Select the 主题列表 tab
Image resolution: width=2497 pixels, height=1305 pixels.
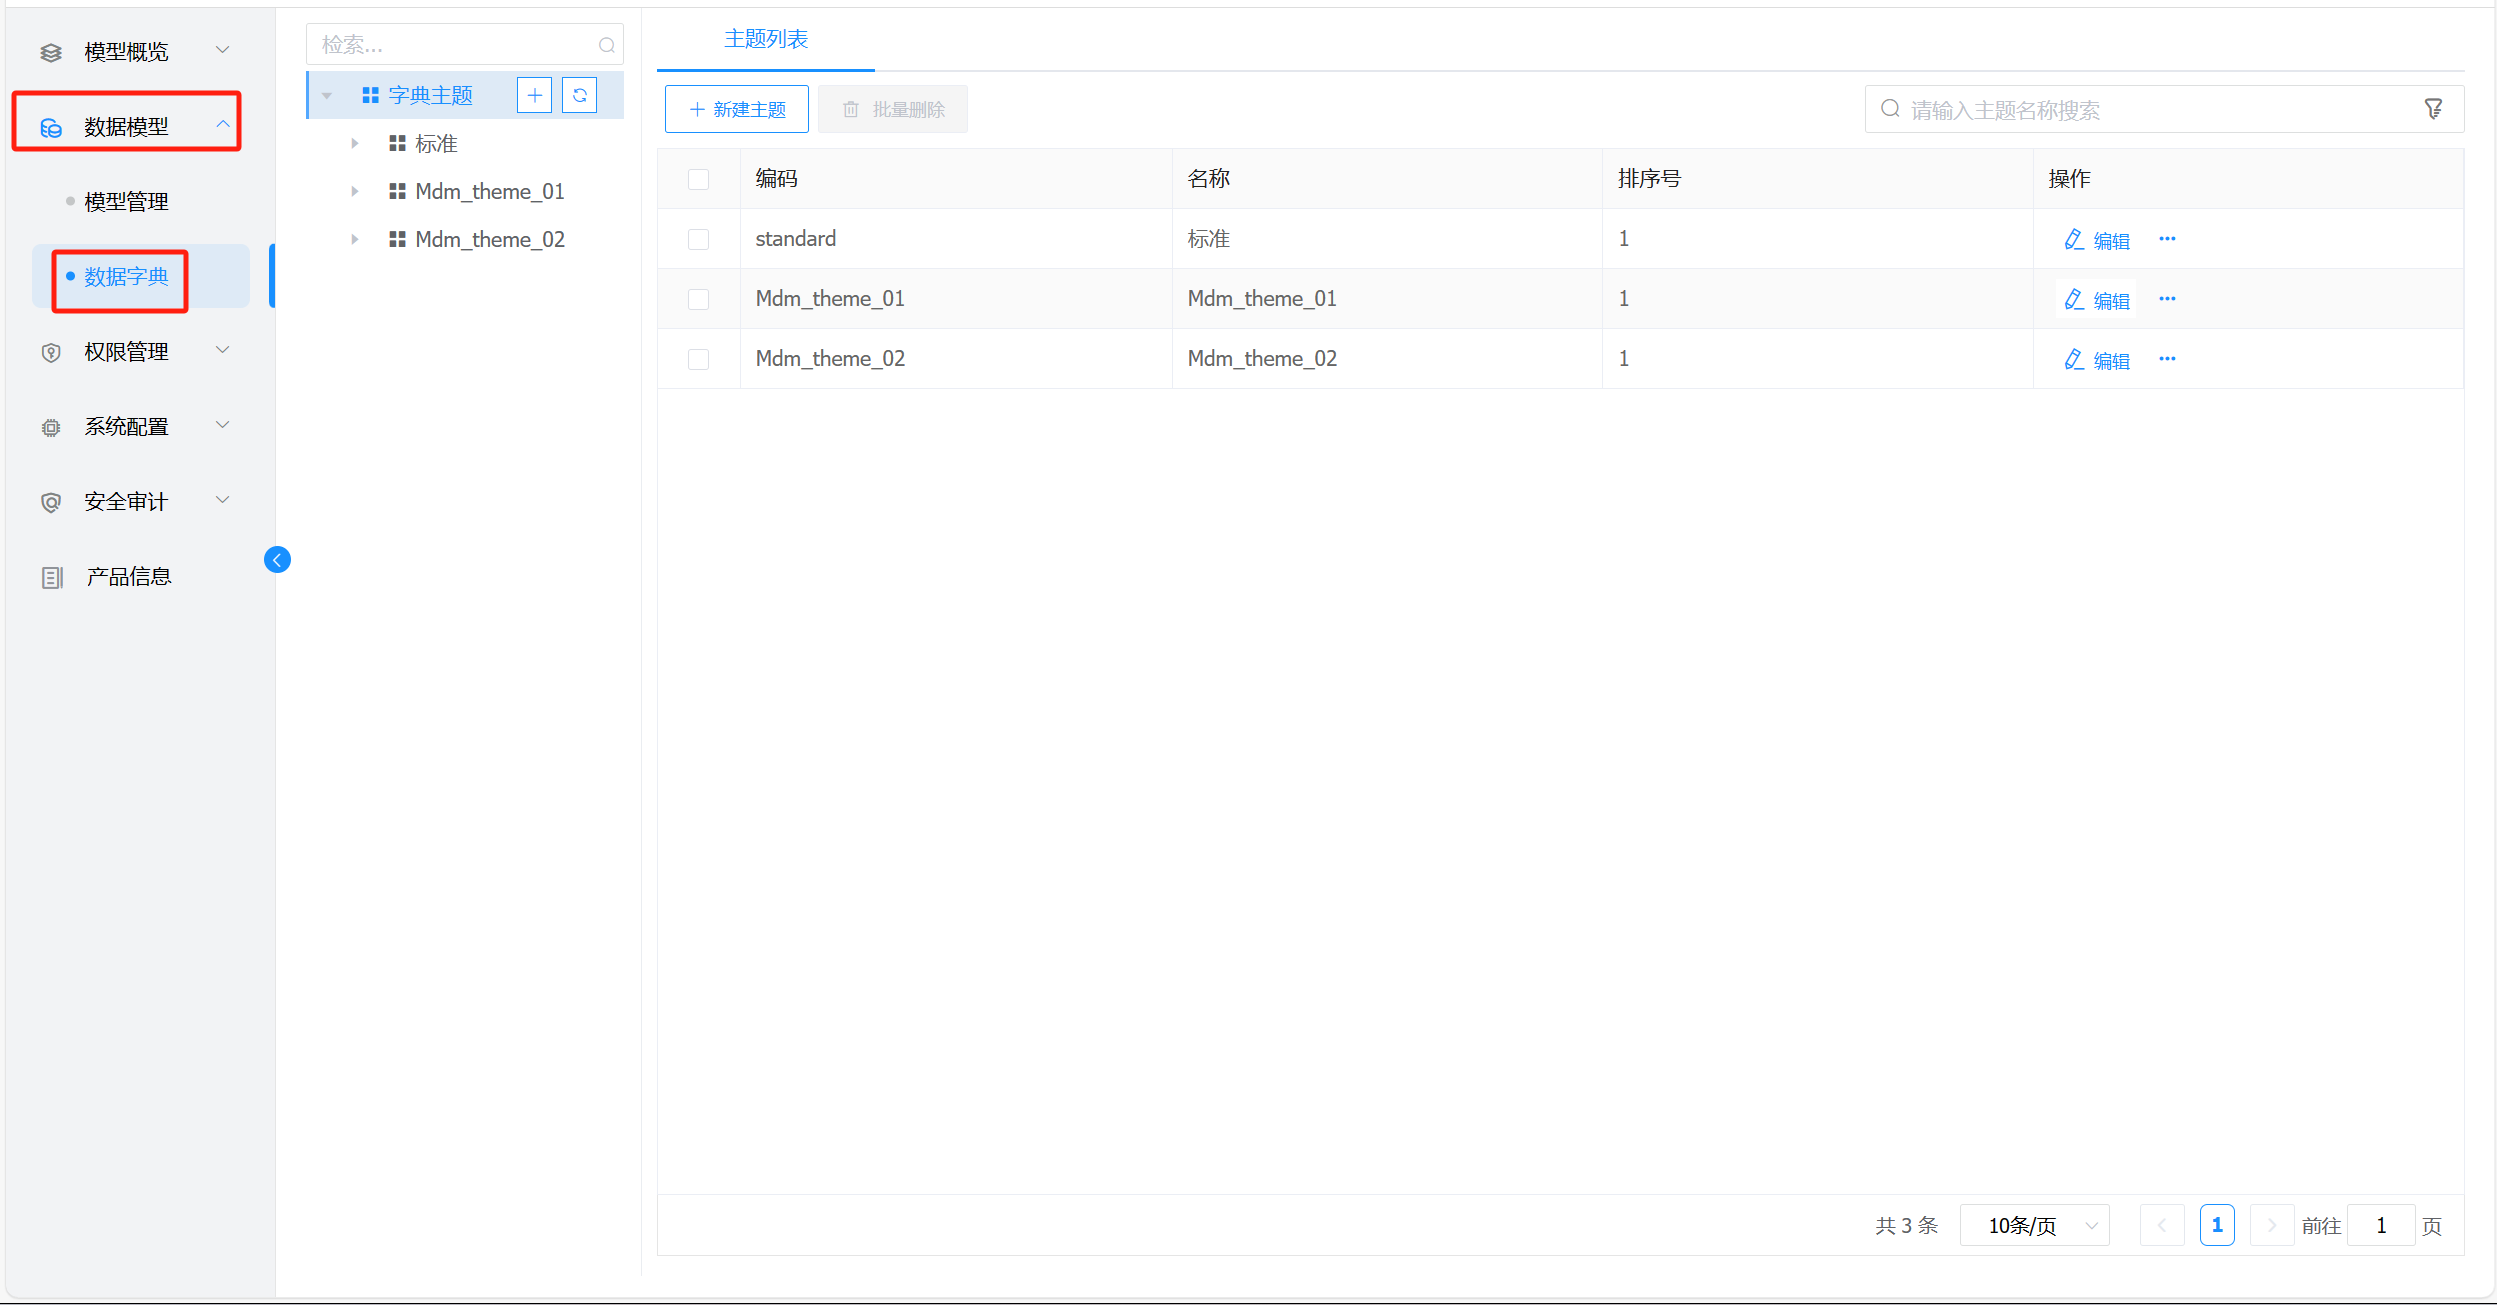(765, 40)
